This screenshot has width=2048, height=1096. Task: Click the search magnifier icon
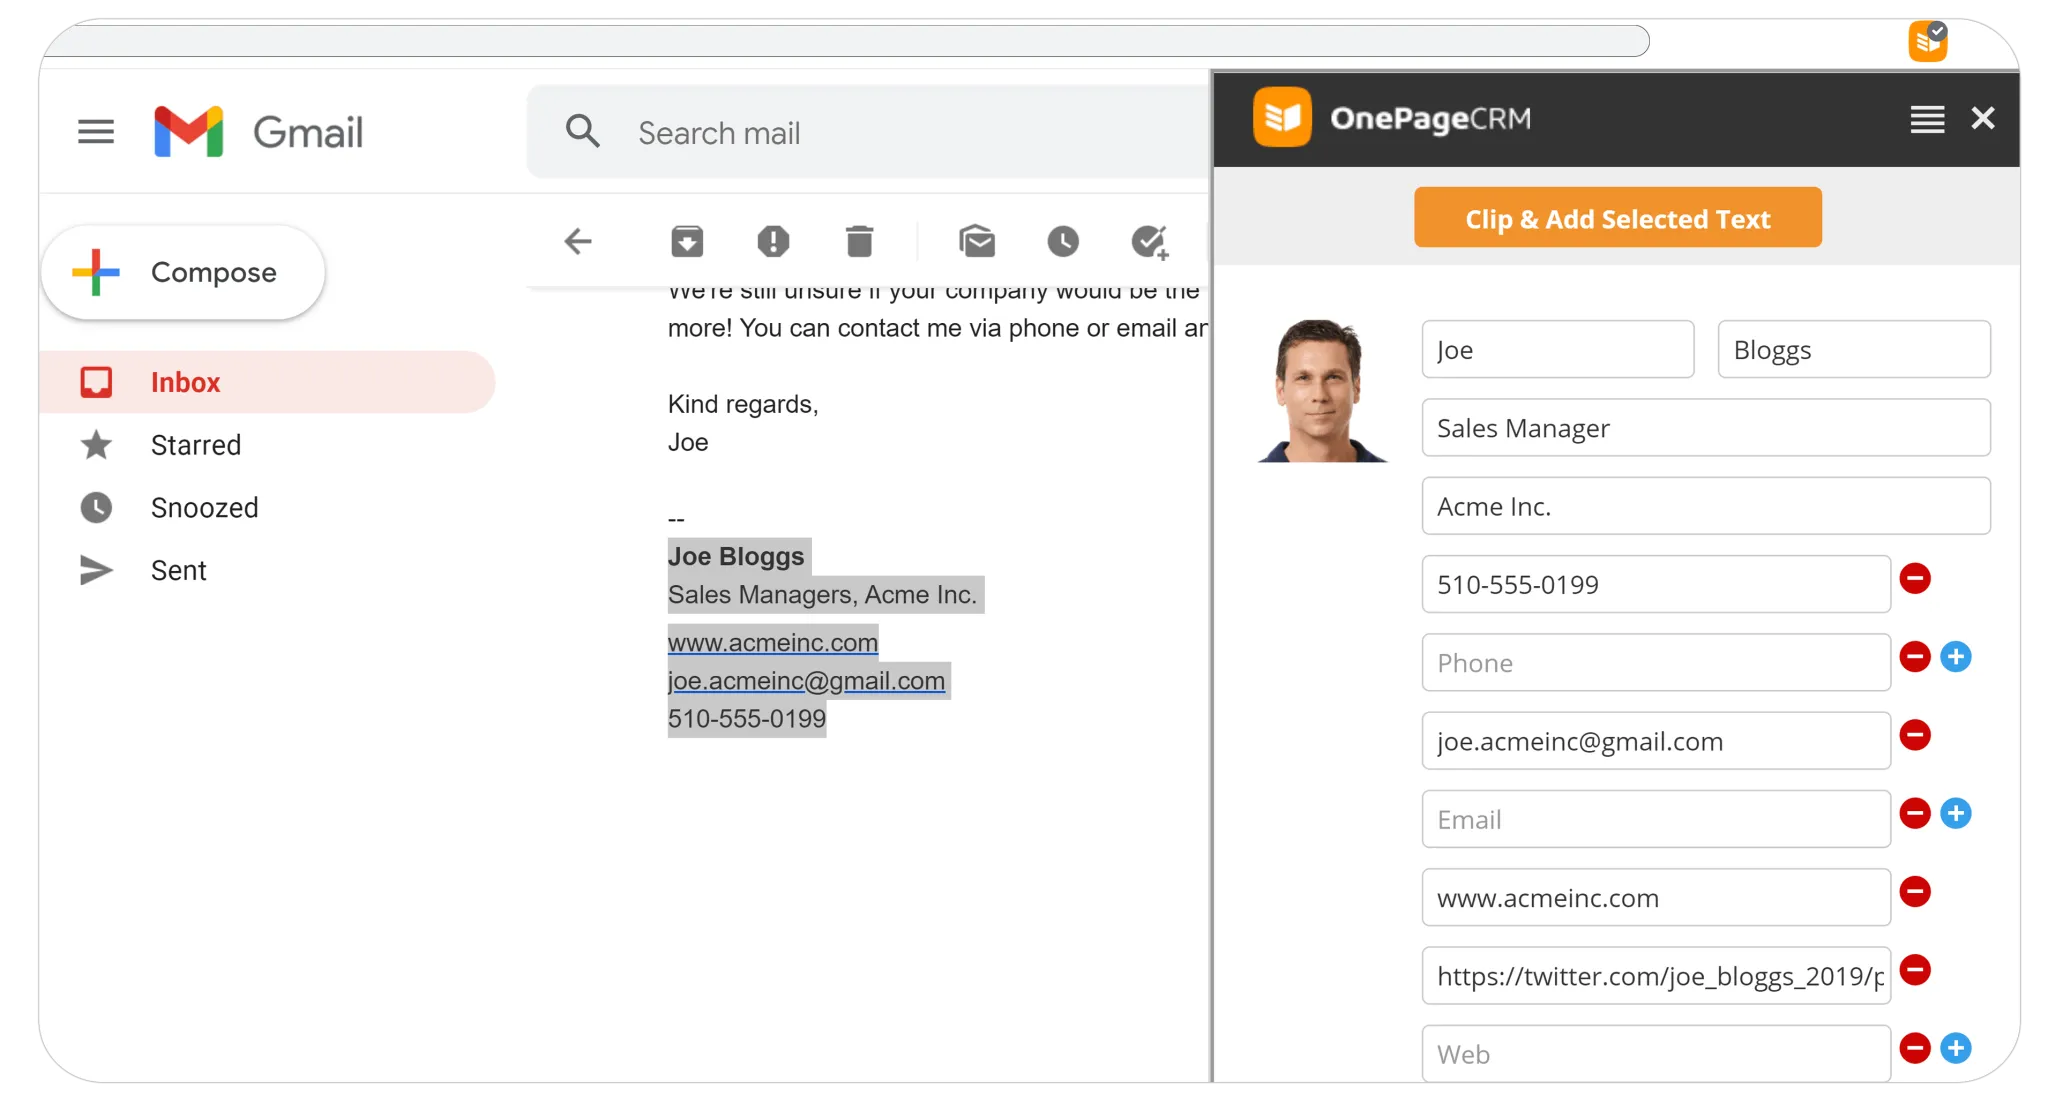click(x=583, y=132)
